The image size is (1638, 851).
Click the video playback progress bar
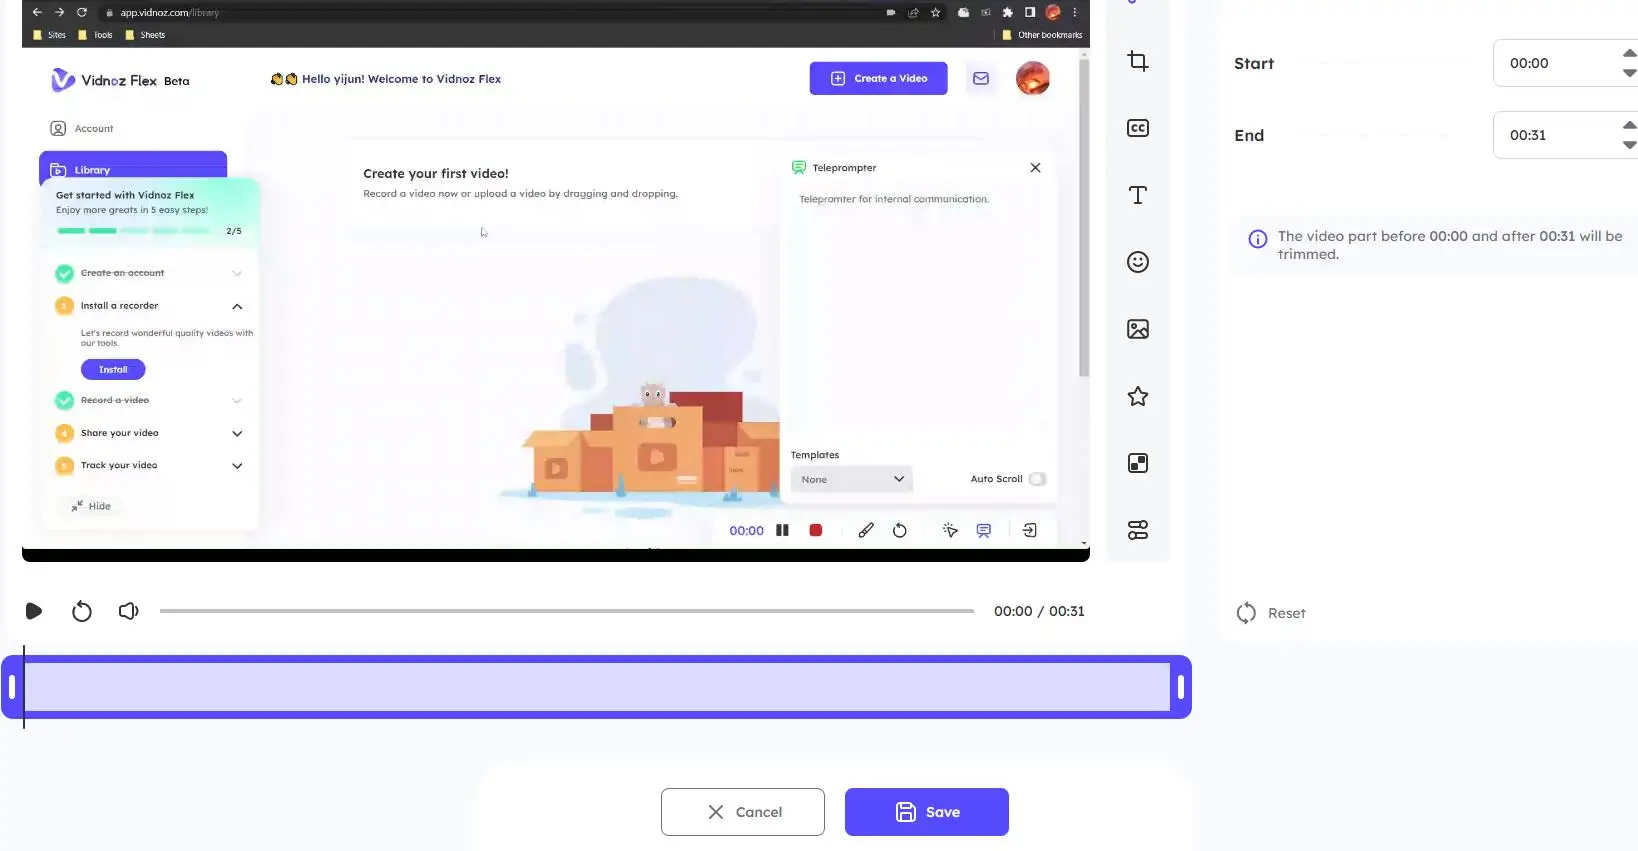(566, 611)
